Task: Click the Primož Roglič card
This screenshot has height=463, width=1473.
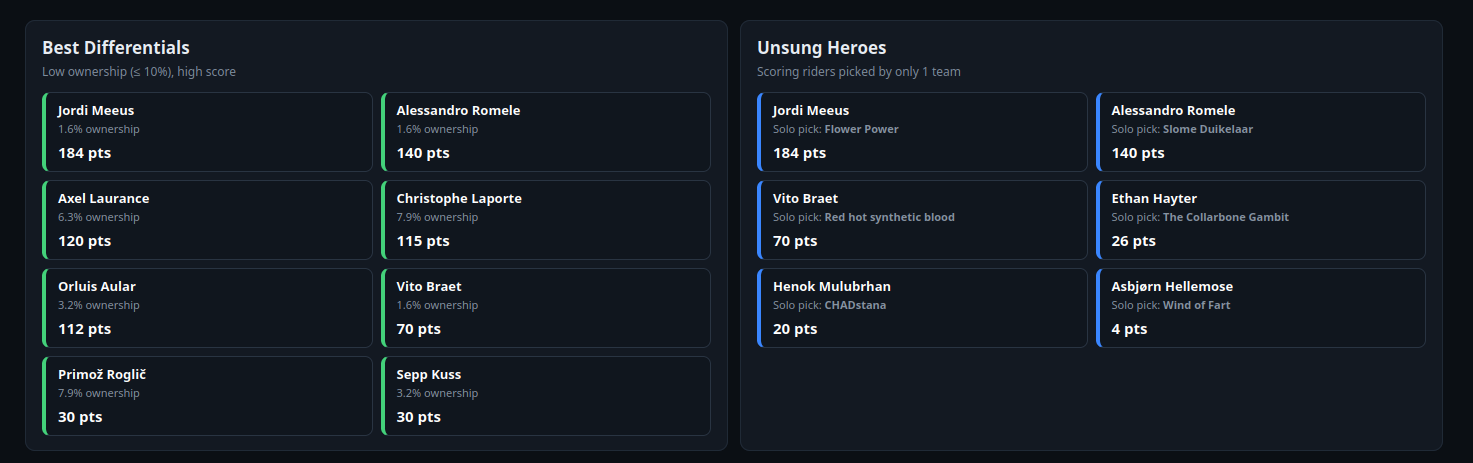Action: (207, 396)
